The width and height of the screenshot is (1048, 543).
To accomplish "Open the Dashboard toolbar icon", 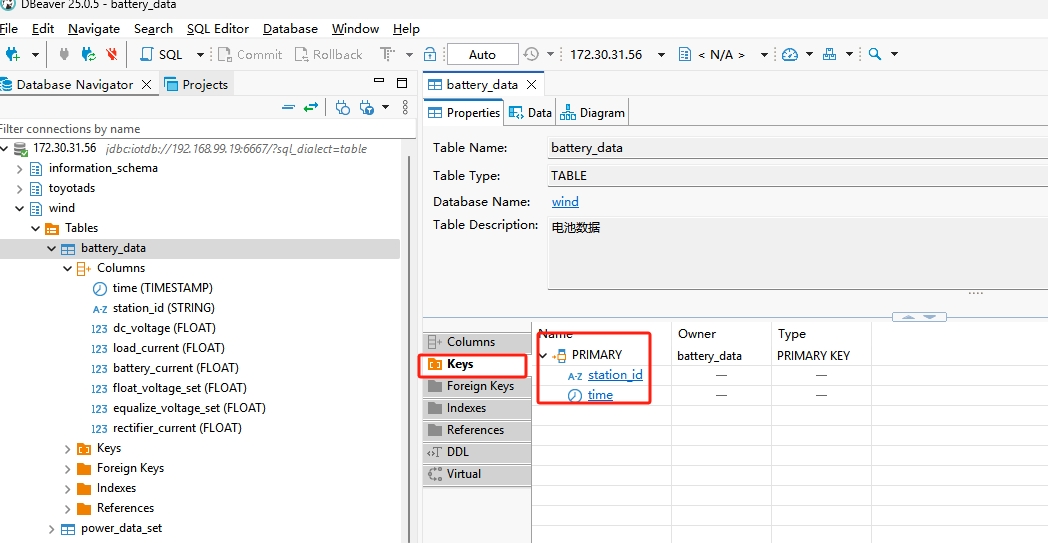I will click(791, 54).
